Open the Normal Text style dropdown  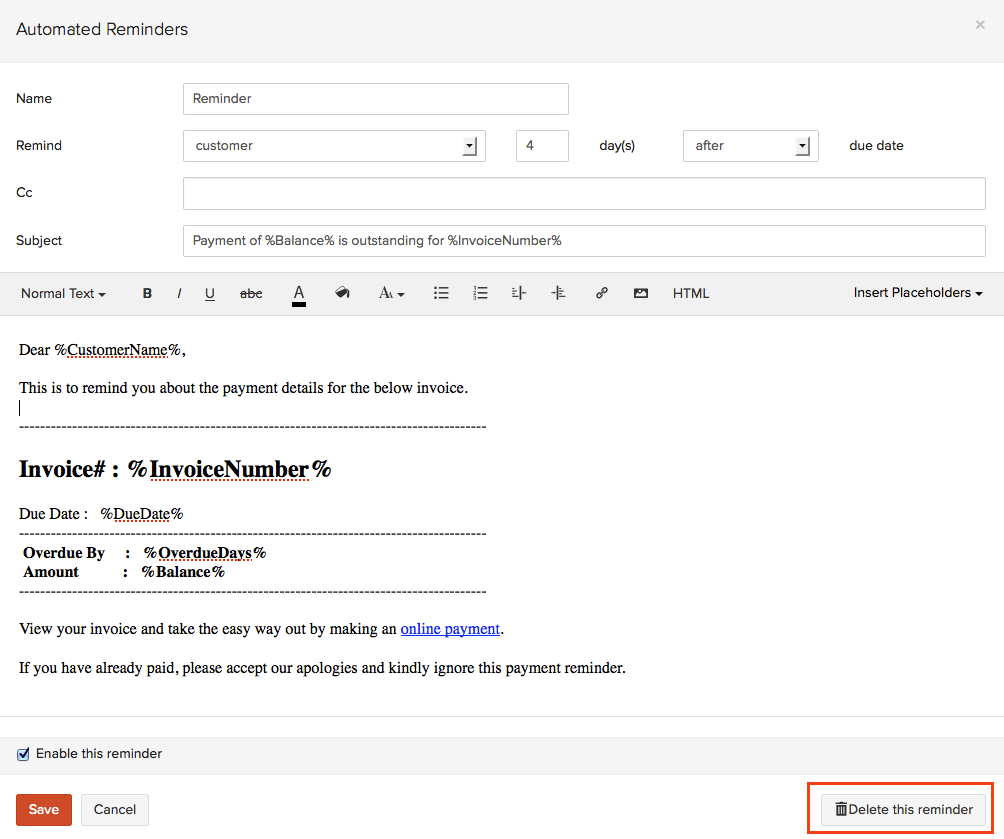63,293
